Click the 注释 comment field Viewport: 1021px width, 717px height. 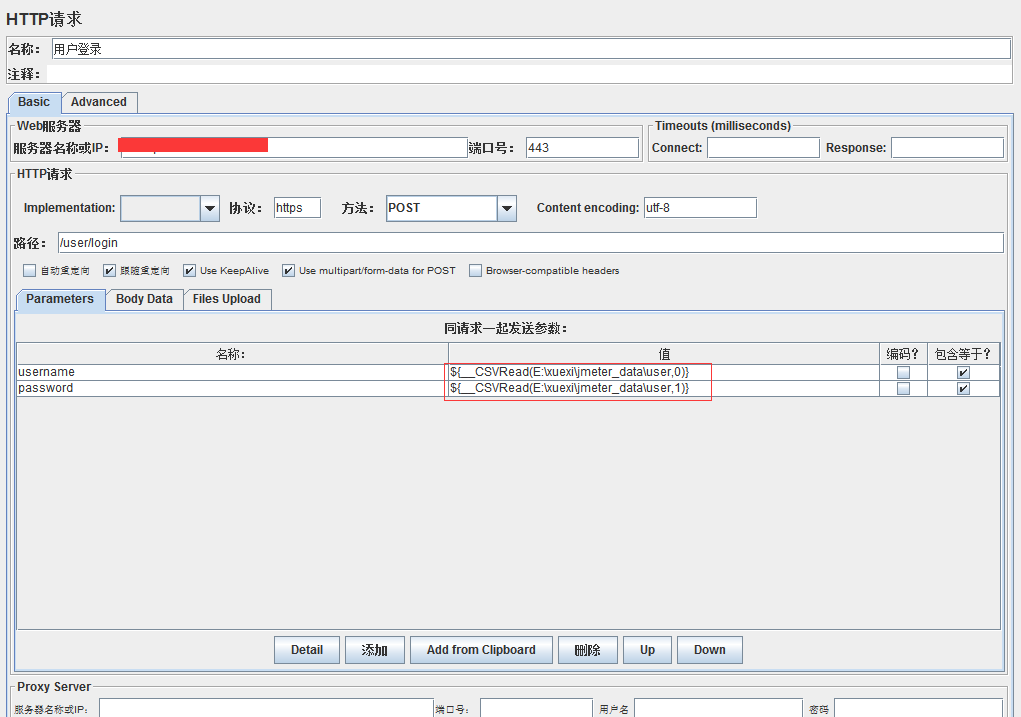(529, 74)
